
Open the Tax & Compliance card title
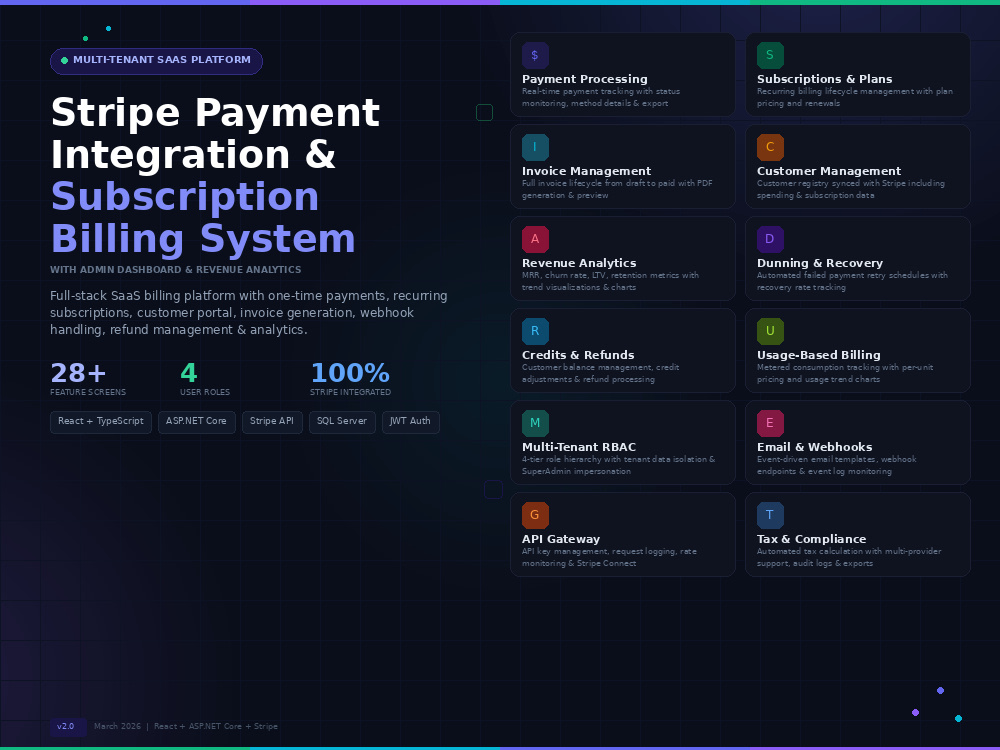(811, 539)
